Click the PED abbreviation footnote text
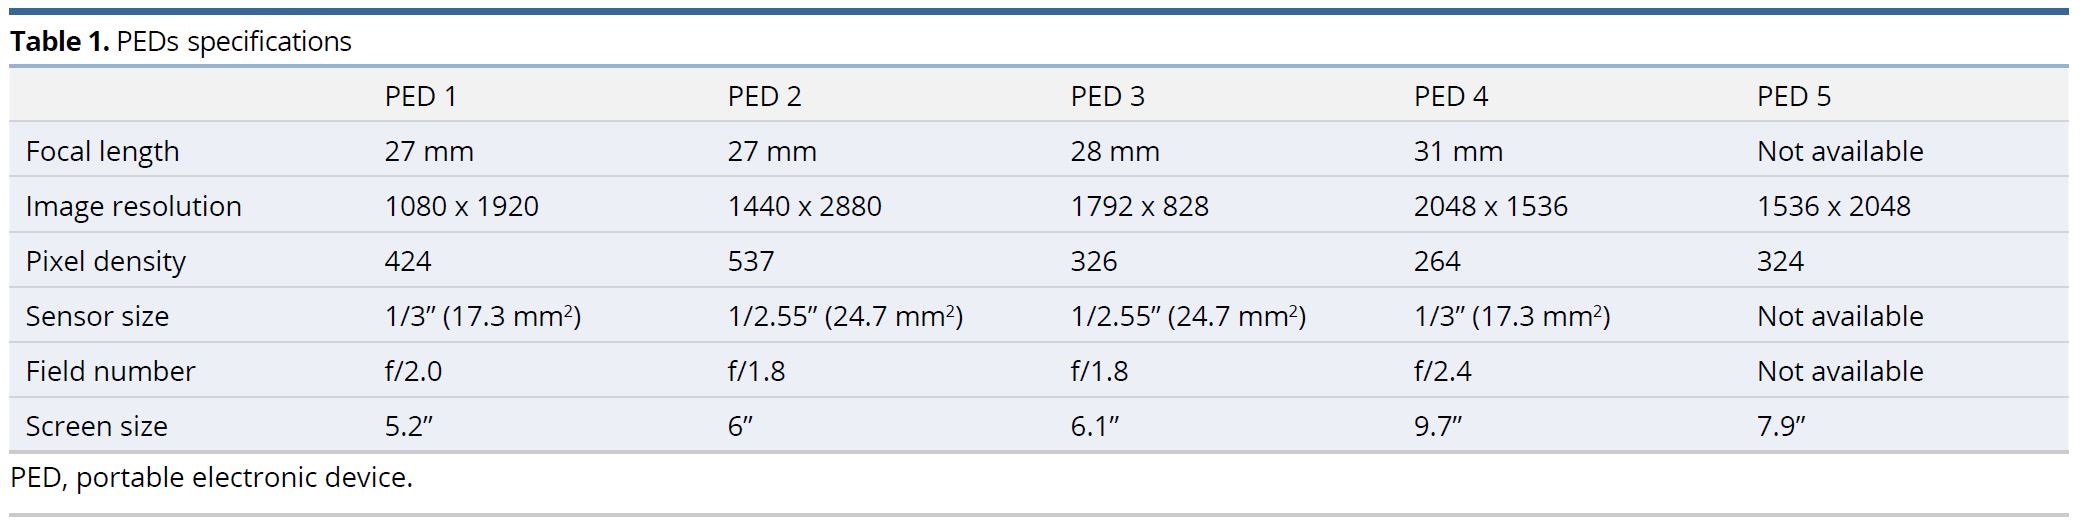Viewport: 2085px width, 532px height. (211, 477)
